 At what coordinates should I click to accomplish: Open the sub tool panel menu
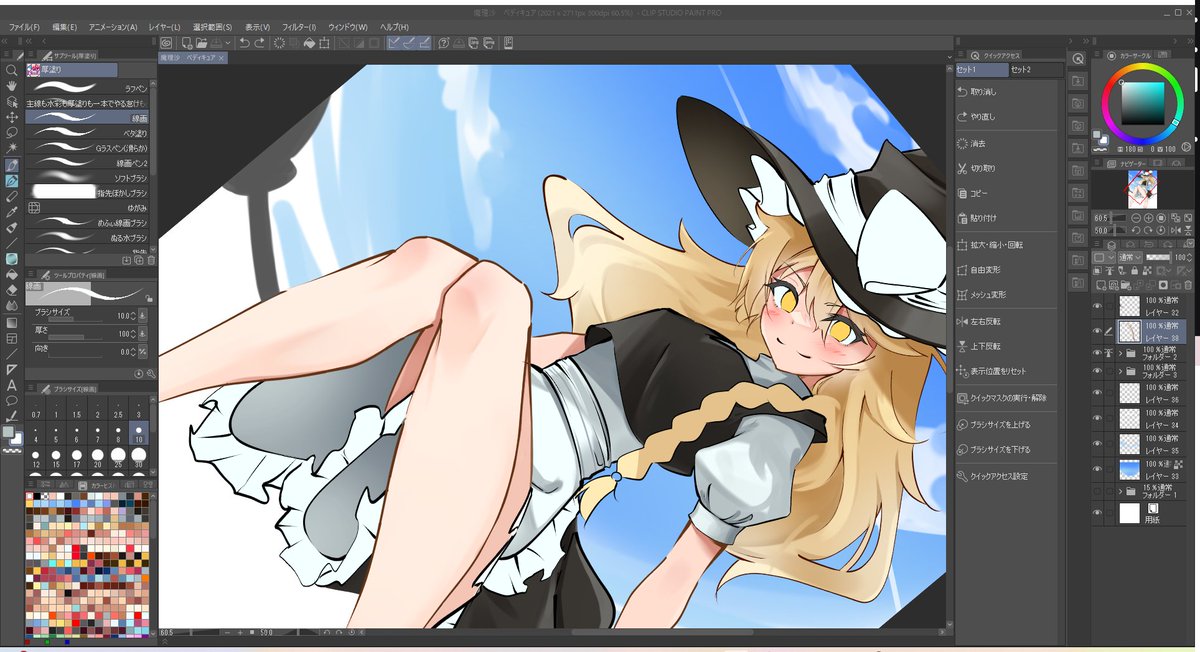[31, 54]
